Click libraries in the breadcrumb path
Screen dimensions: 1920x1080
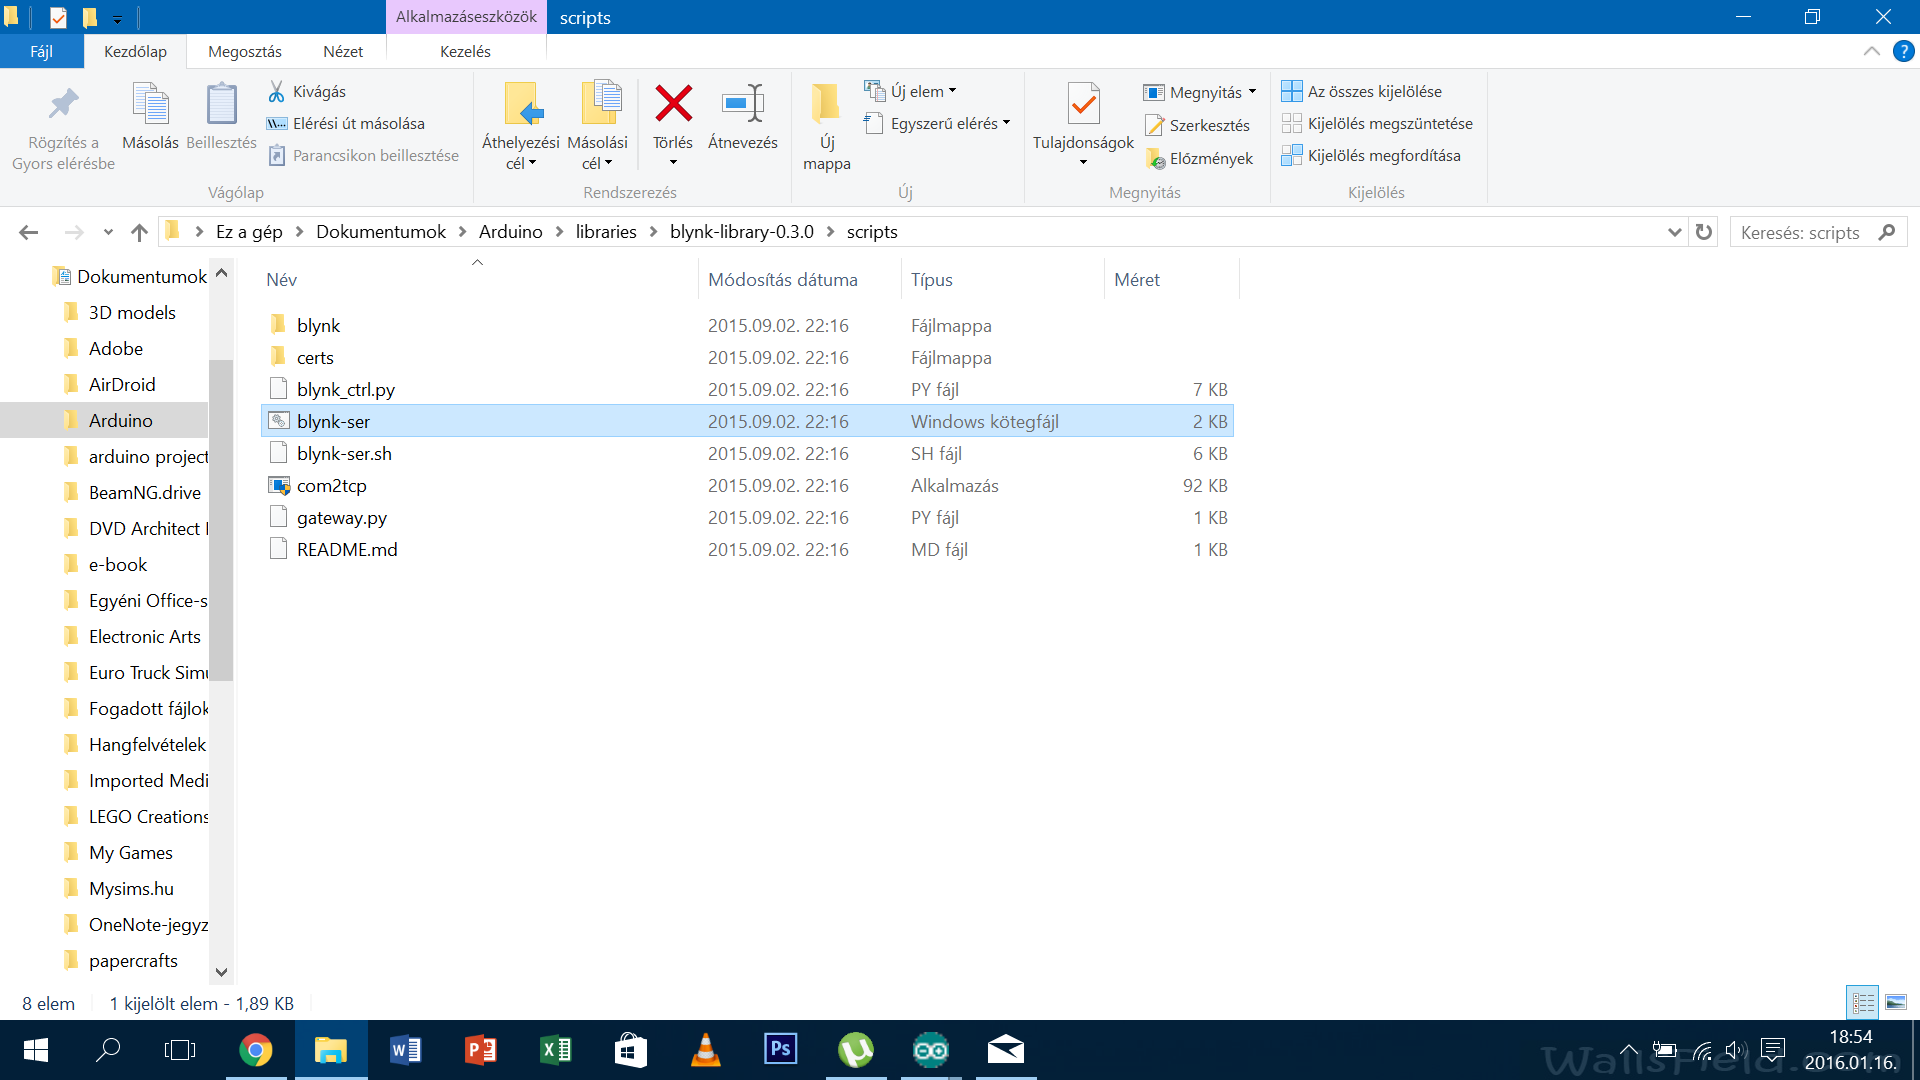[605, 232]
